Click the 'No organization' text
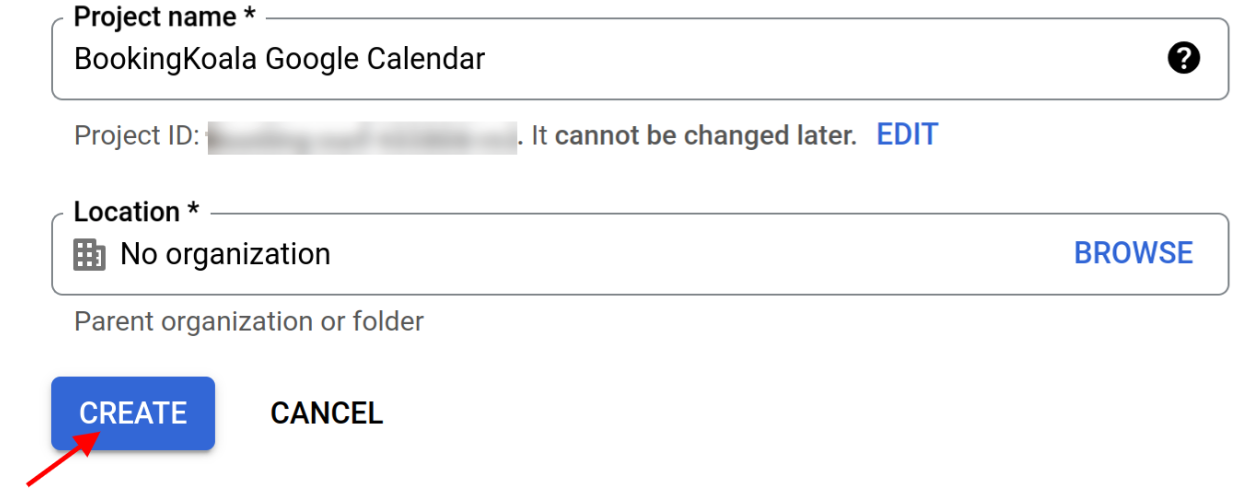 (x=225, y=254)
